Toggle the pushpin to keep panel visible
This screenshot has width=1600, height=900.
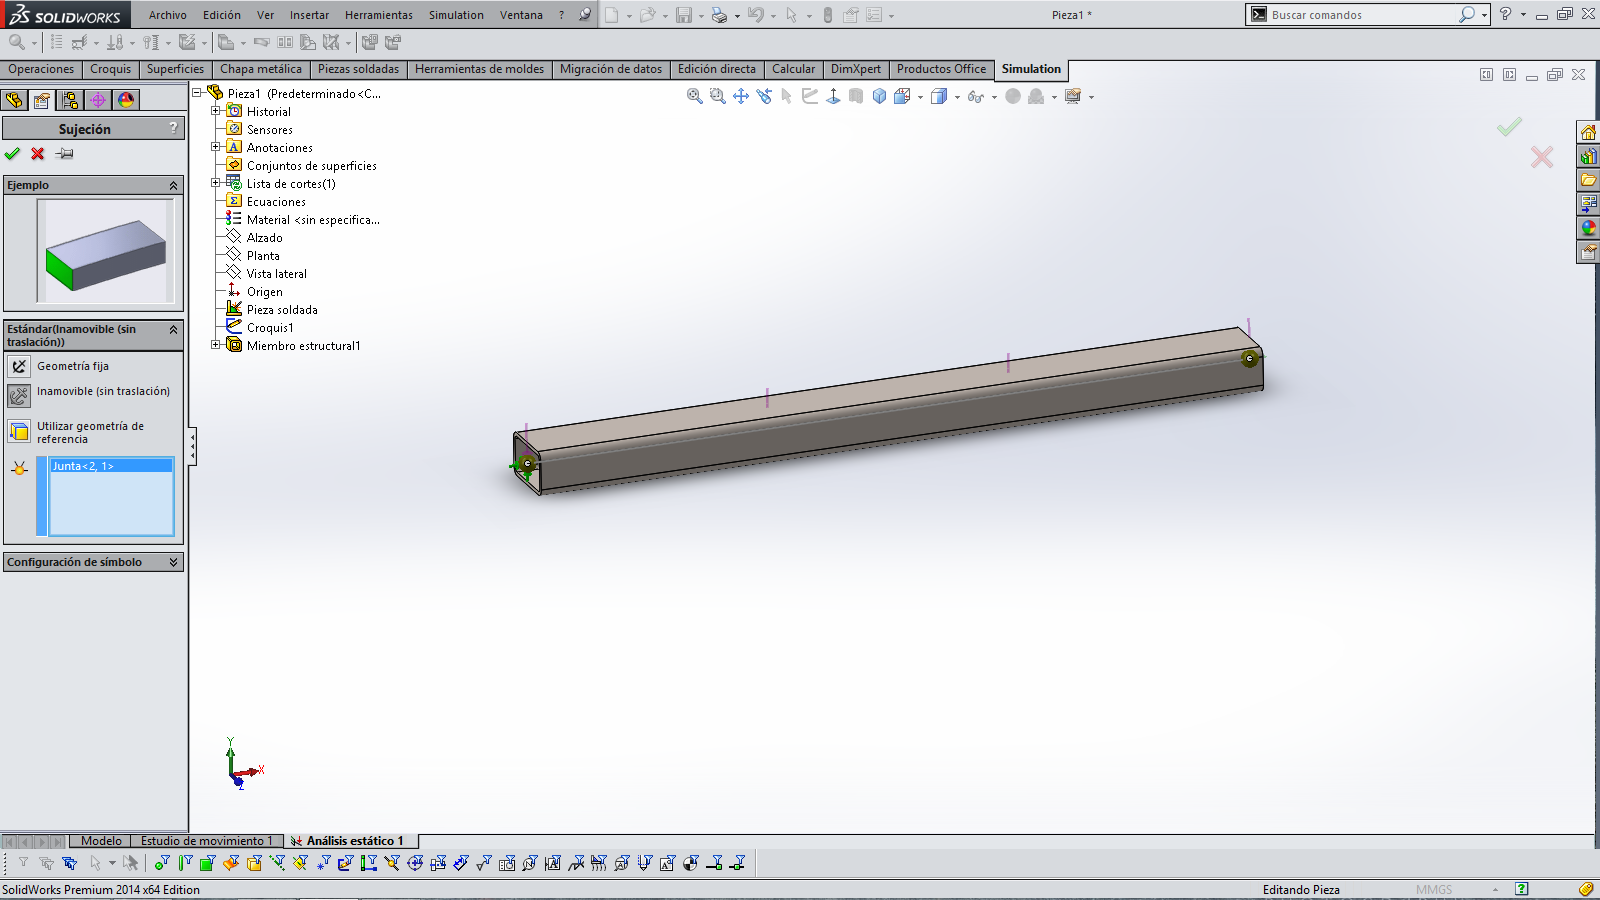click(65, 154)
